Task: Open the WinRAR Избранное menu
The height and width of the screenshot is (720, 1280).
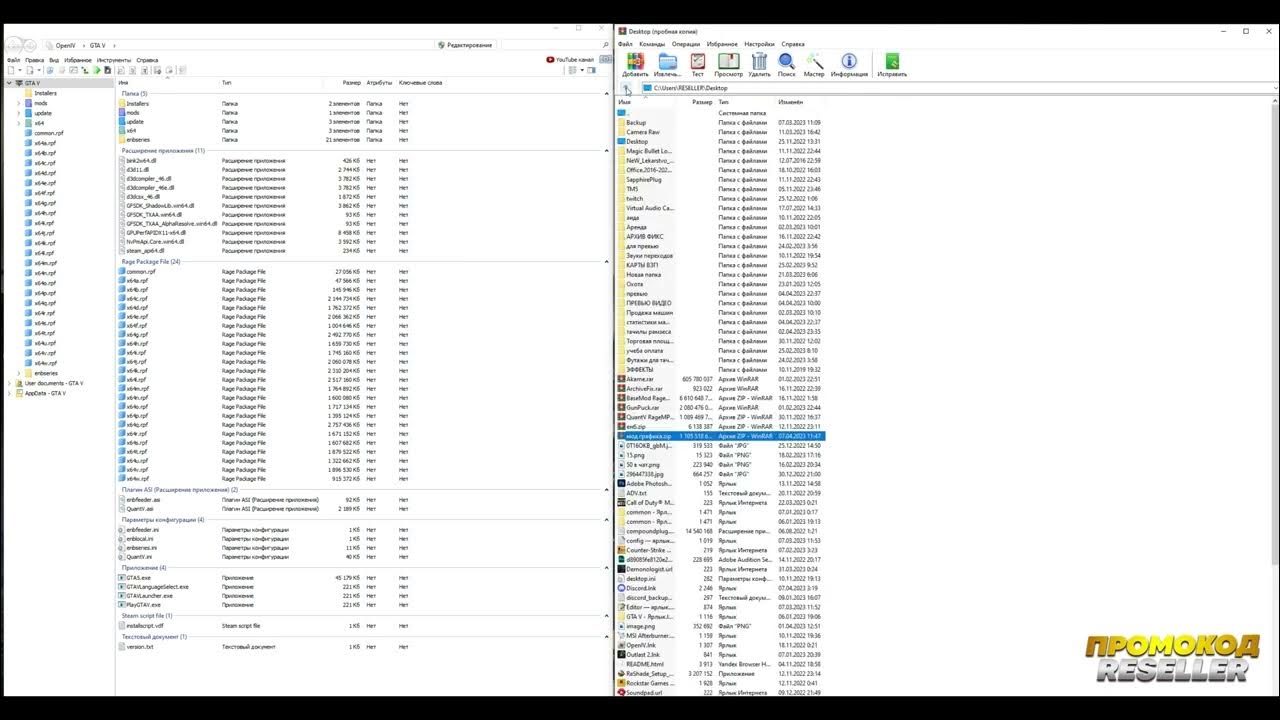Action: [x=722, y=44]
